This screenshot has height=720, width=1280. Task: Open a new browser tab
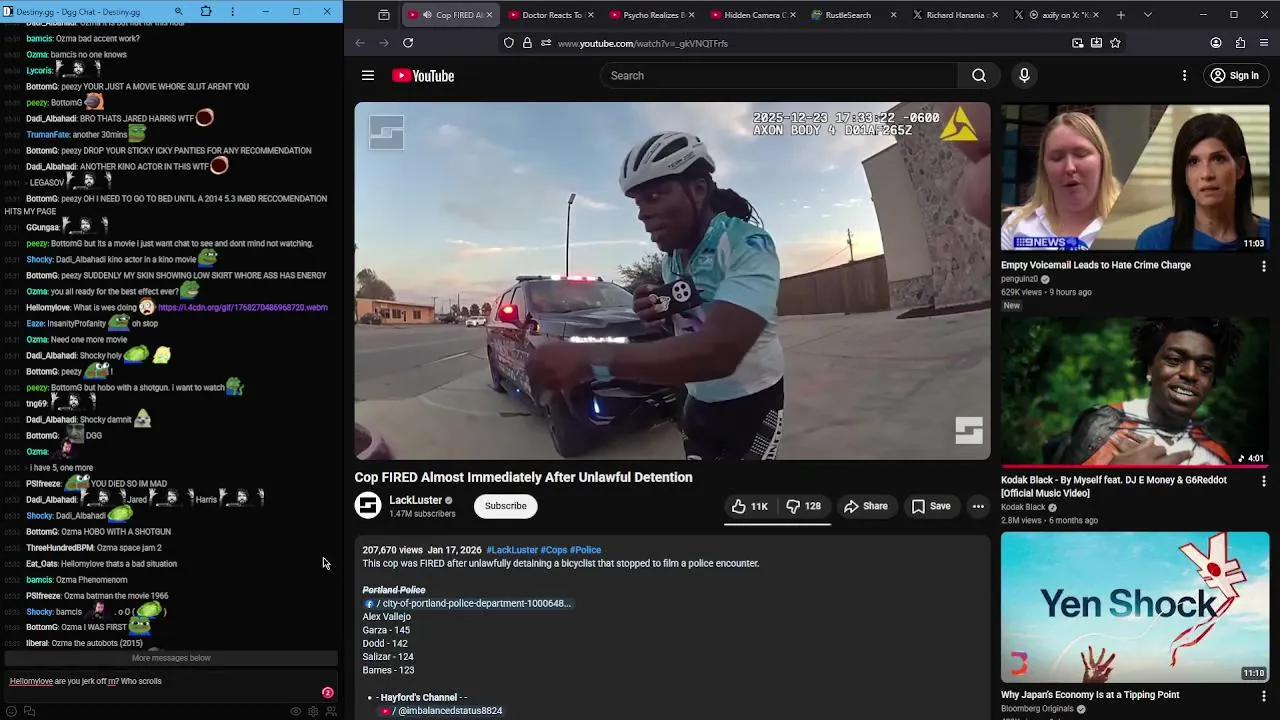1120,15
